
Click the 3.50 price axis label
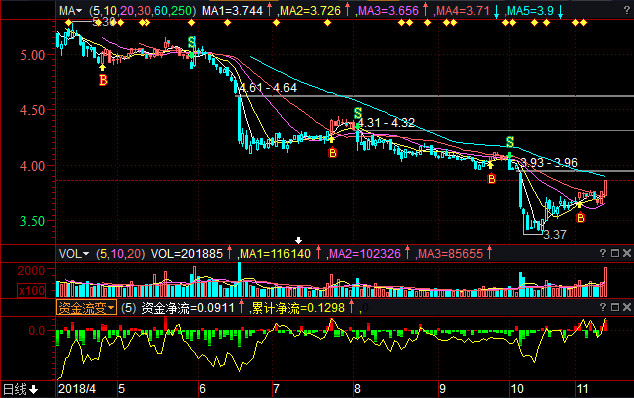click(33, 221)
